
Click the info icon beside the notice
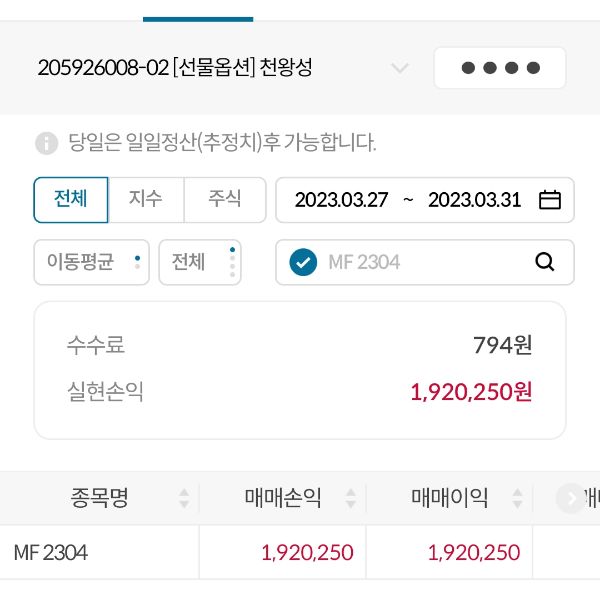[x=47, y=143]
